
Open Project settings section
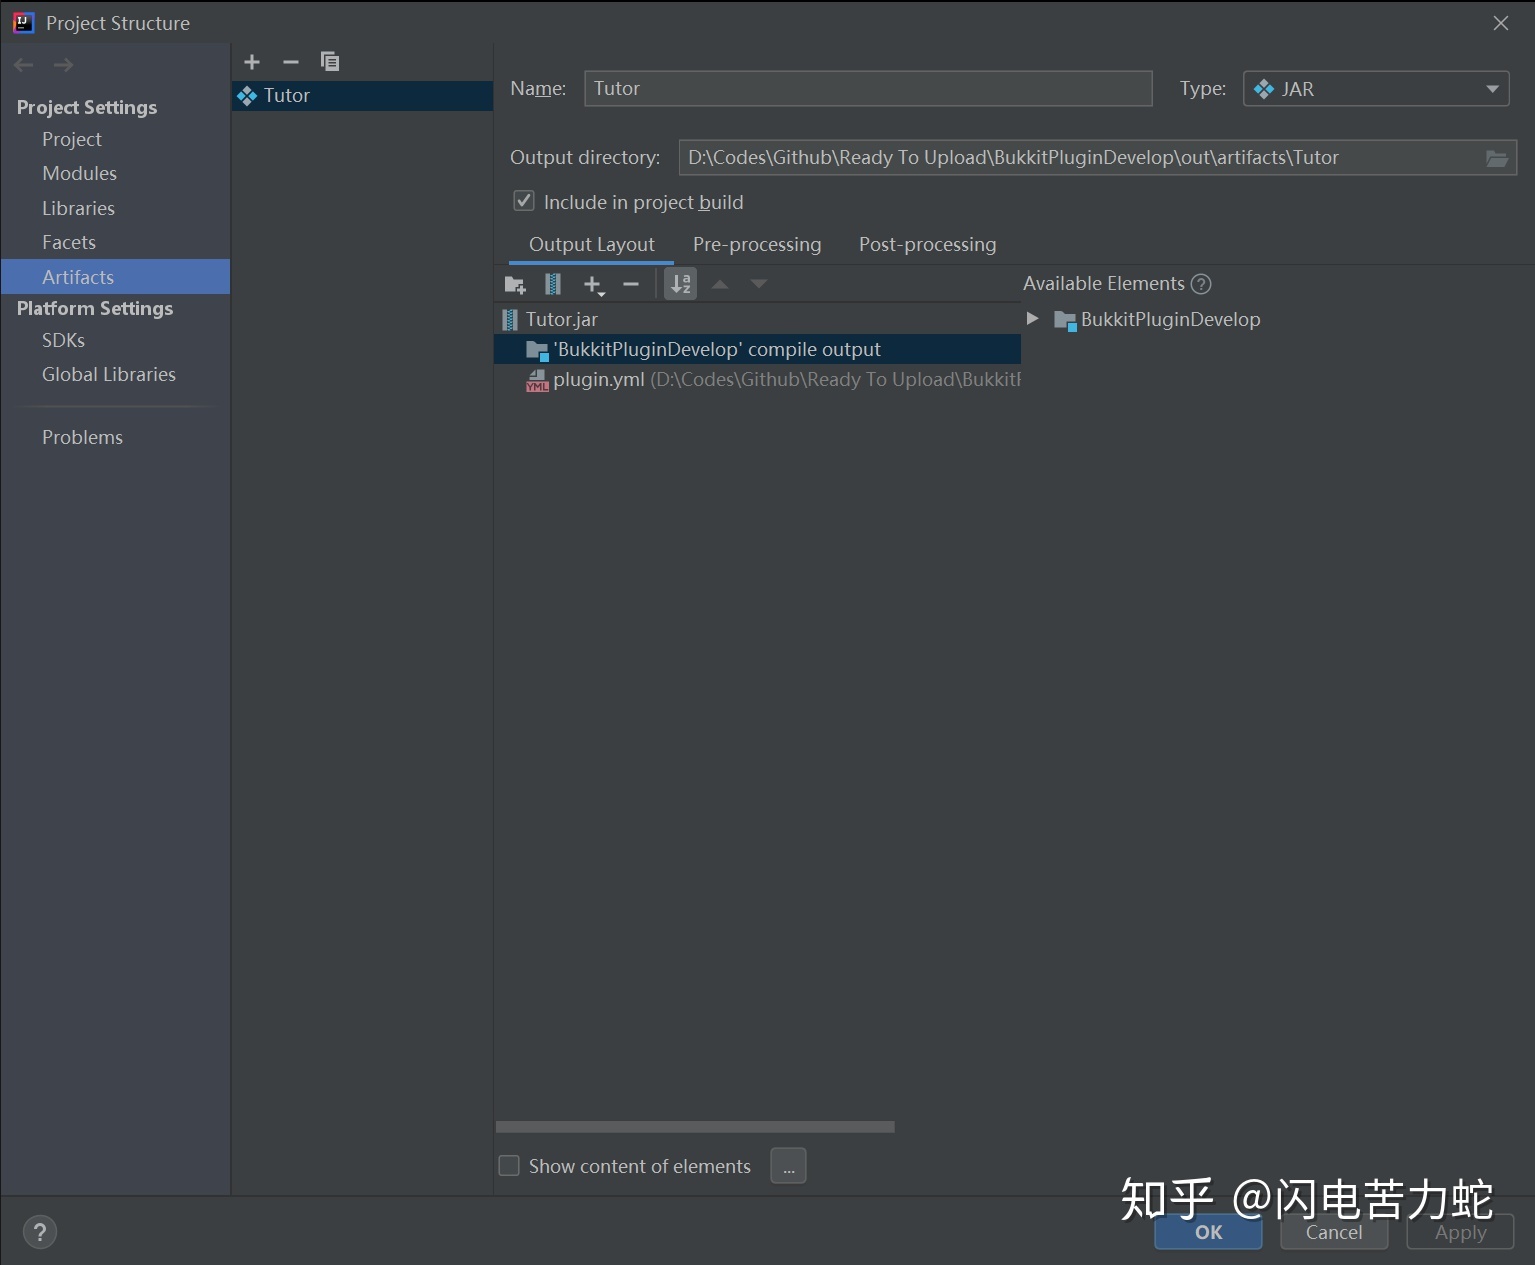point(72,140)
